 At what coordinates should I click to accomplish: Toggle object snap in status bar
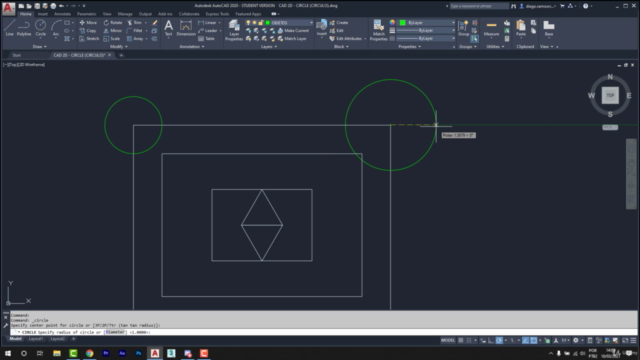click(x=533, y=340)
